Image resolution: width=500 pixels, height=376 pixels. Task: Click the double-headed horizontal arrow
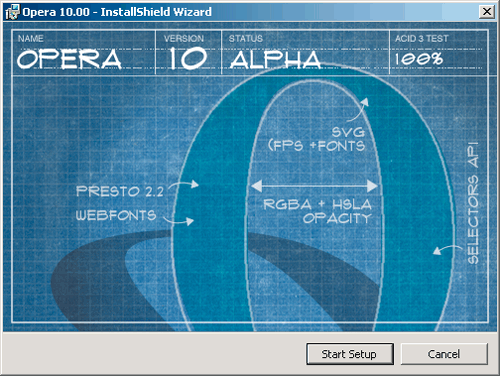[x=314, y=186]
